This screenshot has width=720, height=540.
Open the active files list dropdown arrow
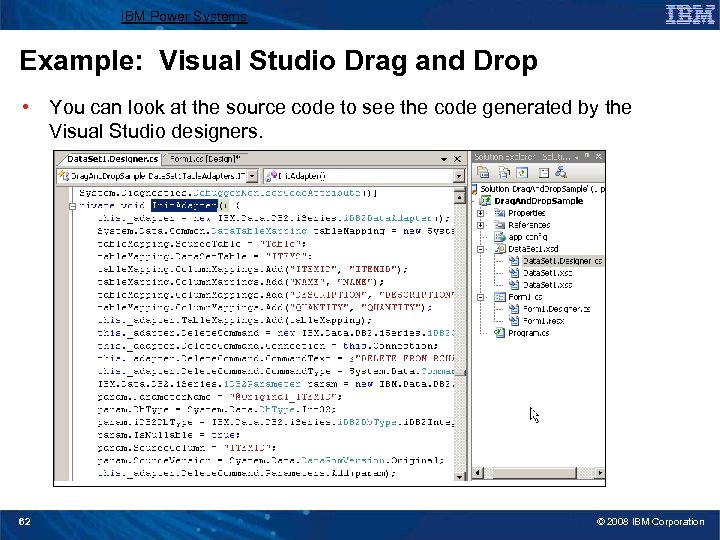coord(444,159)
